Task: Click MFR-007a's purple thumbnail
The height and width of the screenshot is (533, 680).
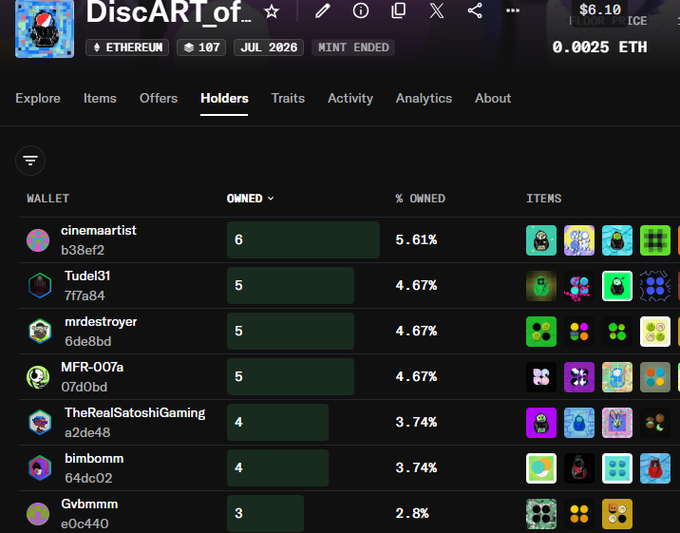Action: point(579,377)
